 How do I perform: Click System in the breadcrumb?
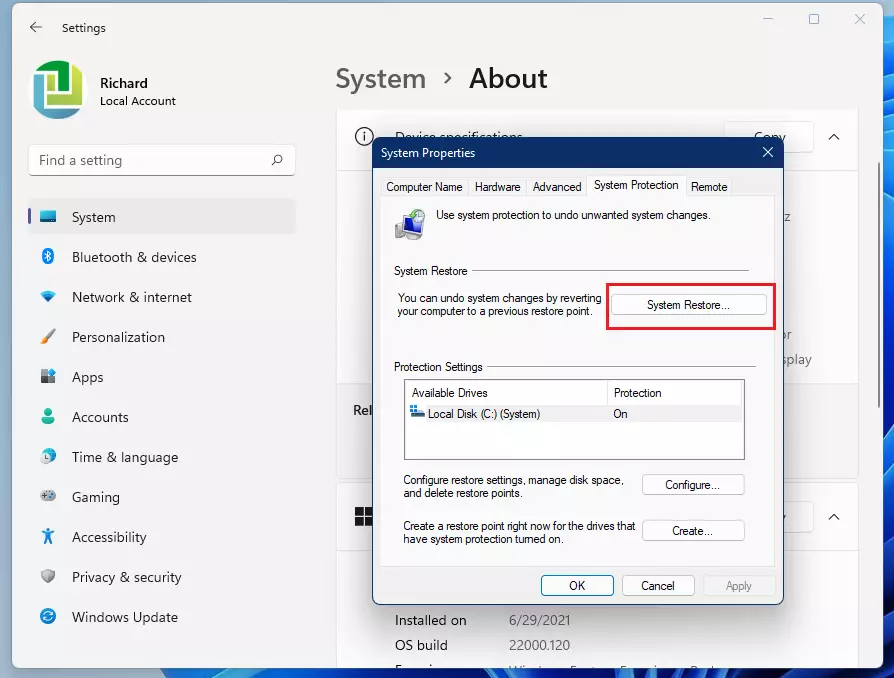380,79
